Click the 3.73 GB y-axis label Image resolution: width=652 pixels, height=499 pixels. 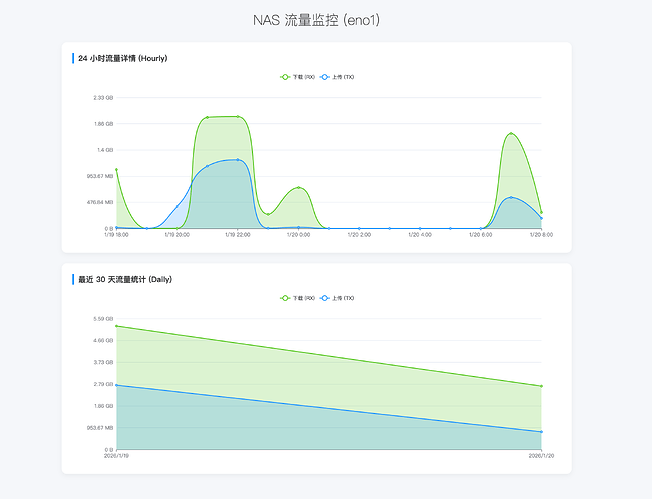coord(103,363)
